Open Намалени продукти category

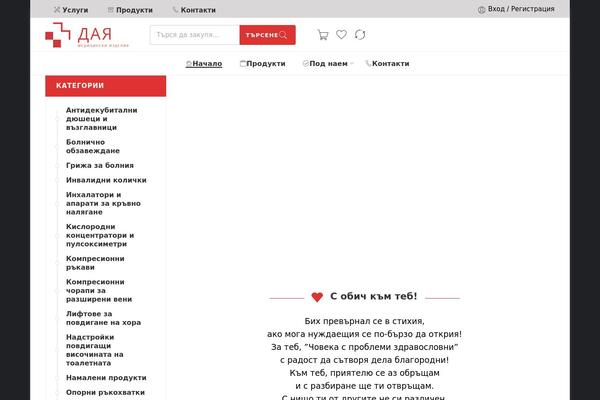click(x=106, y=378)
